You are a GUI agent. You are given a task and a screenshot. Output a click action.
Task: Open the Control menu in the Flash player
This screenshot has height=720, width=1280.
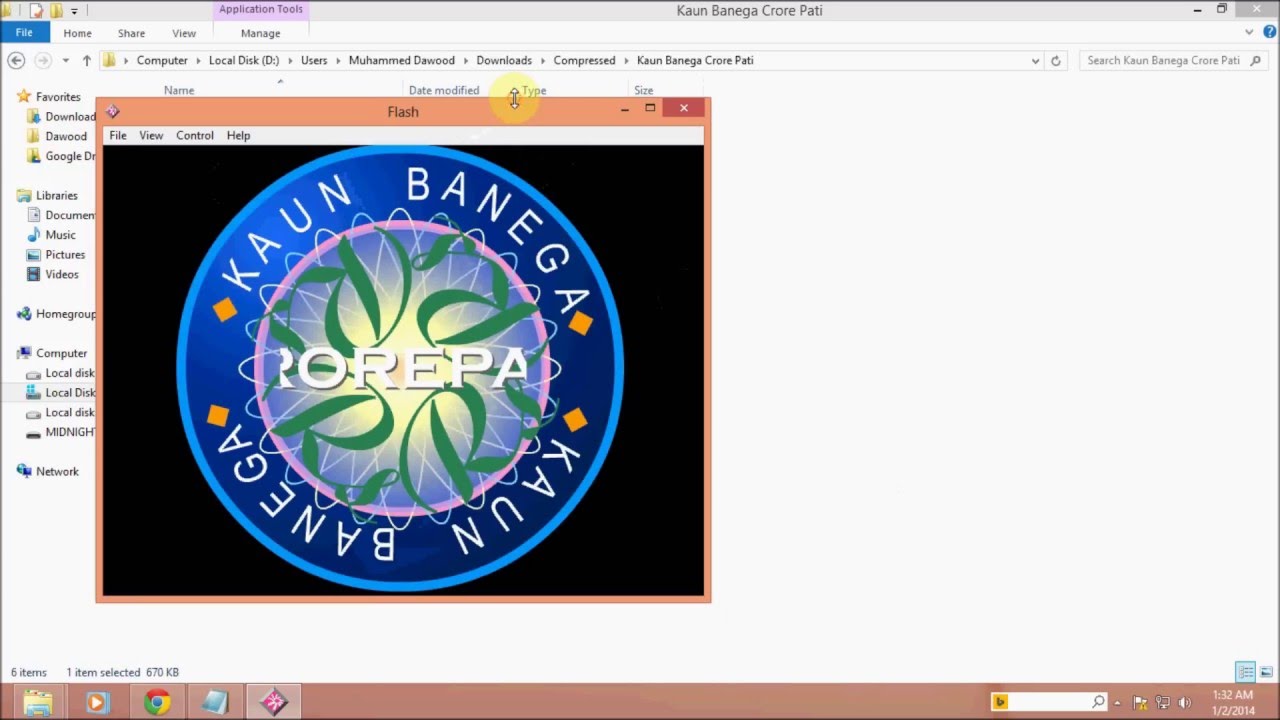pos(195,135)
